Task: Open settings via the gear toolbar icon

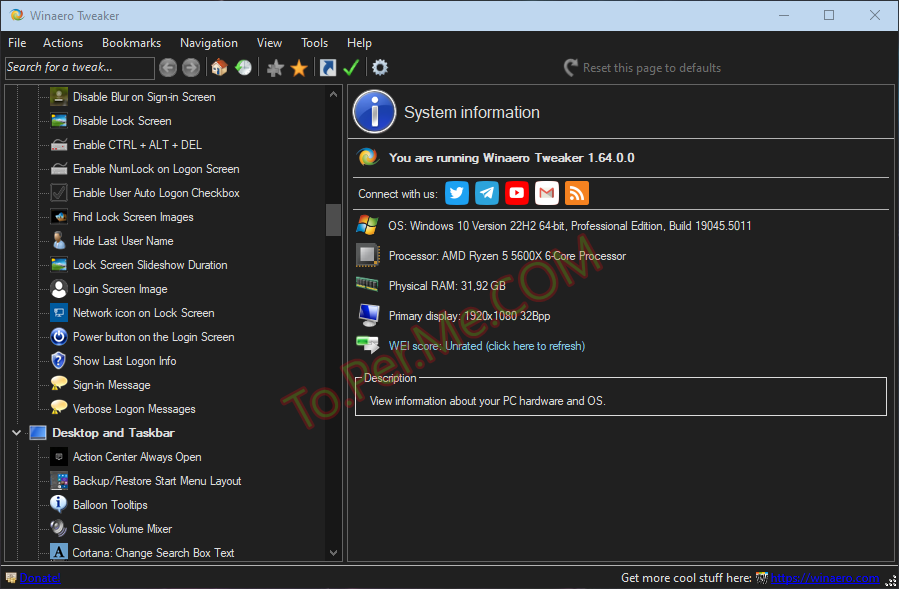Action: [380, 68]
